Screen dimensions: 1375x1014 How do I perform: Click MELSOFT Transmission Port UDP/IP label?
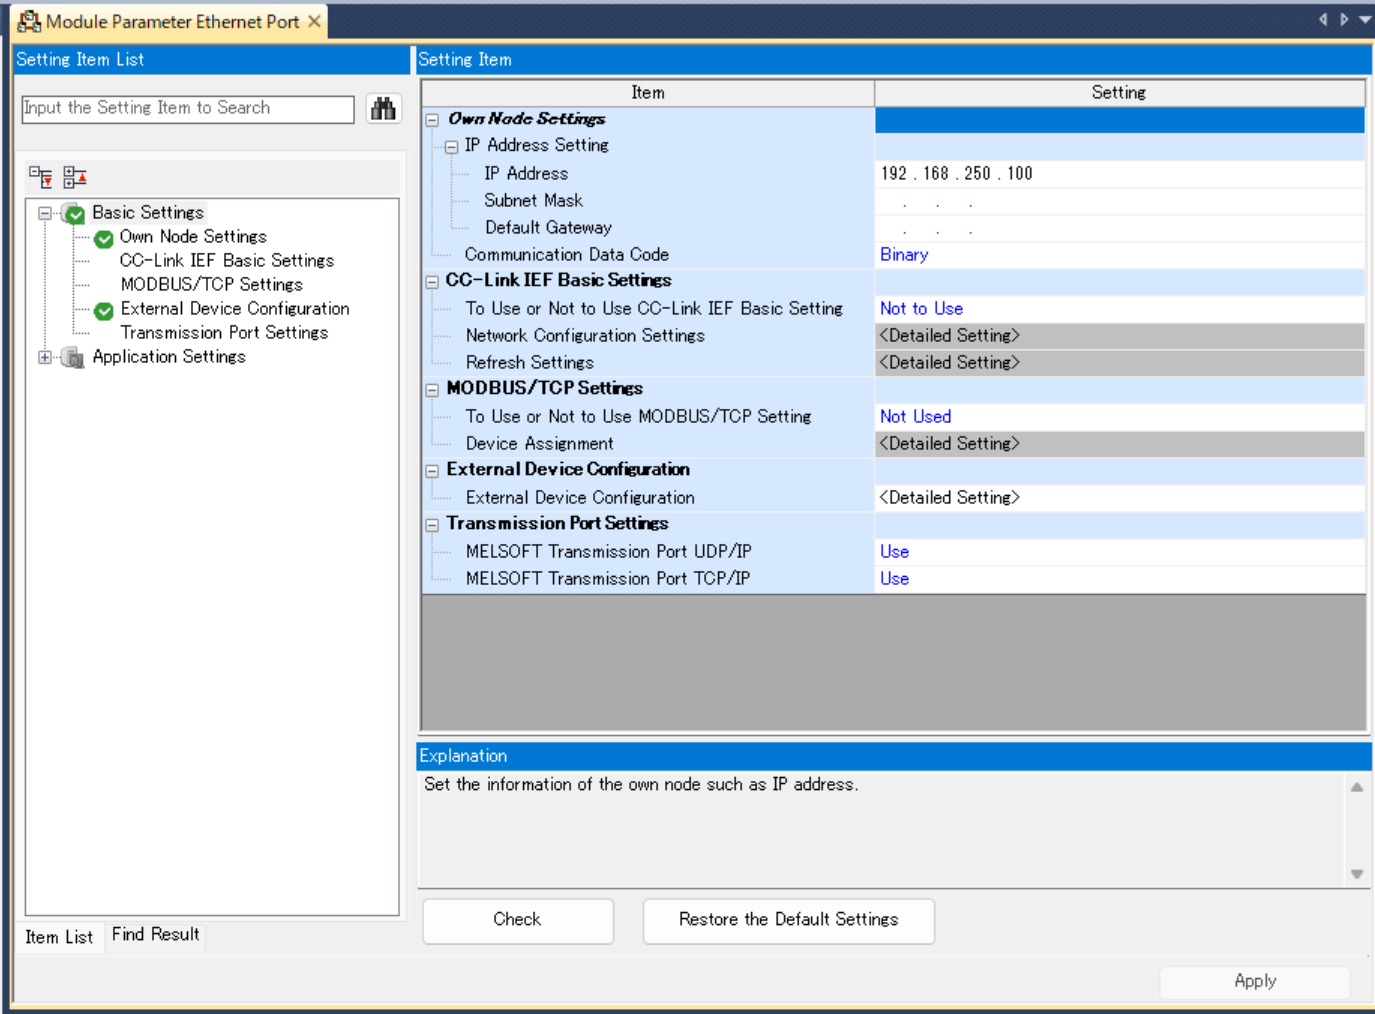[x=609, y=552]
